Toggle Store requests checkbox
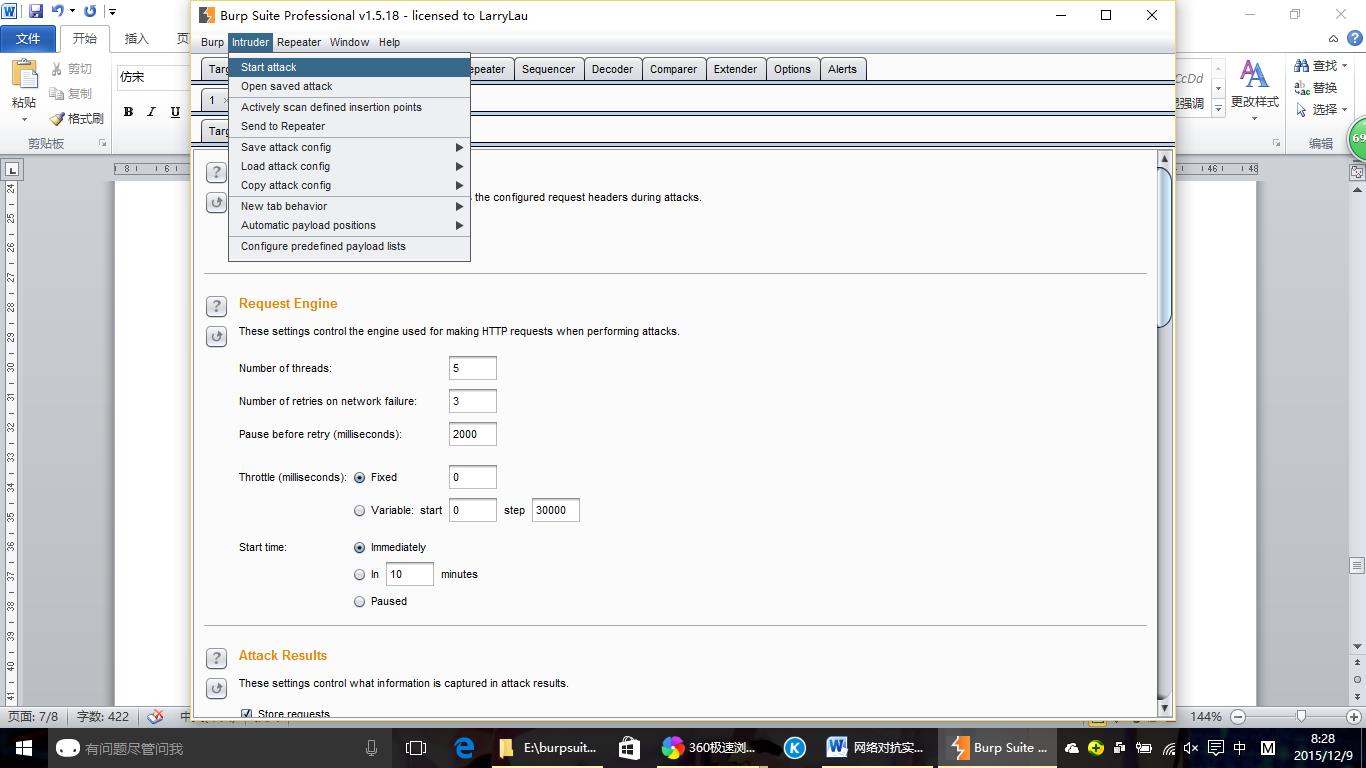 246,713
